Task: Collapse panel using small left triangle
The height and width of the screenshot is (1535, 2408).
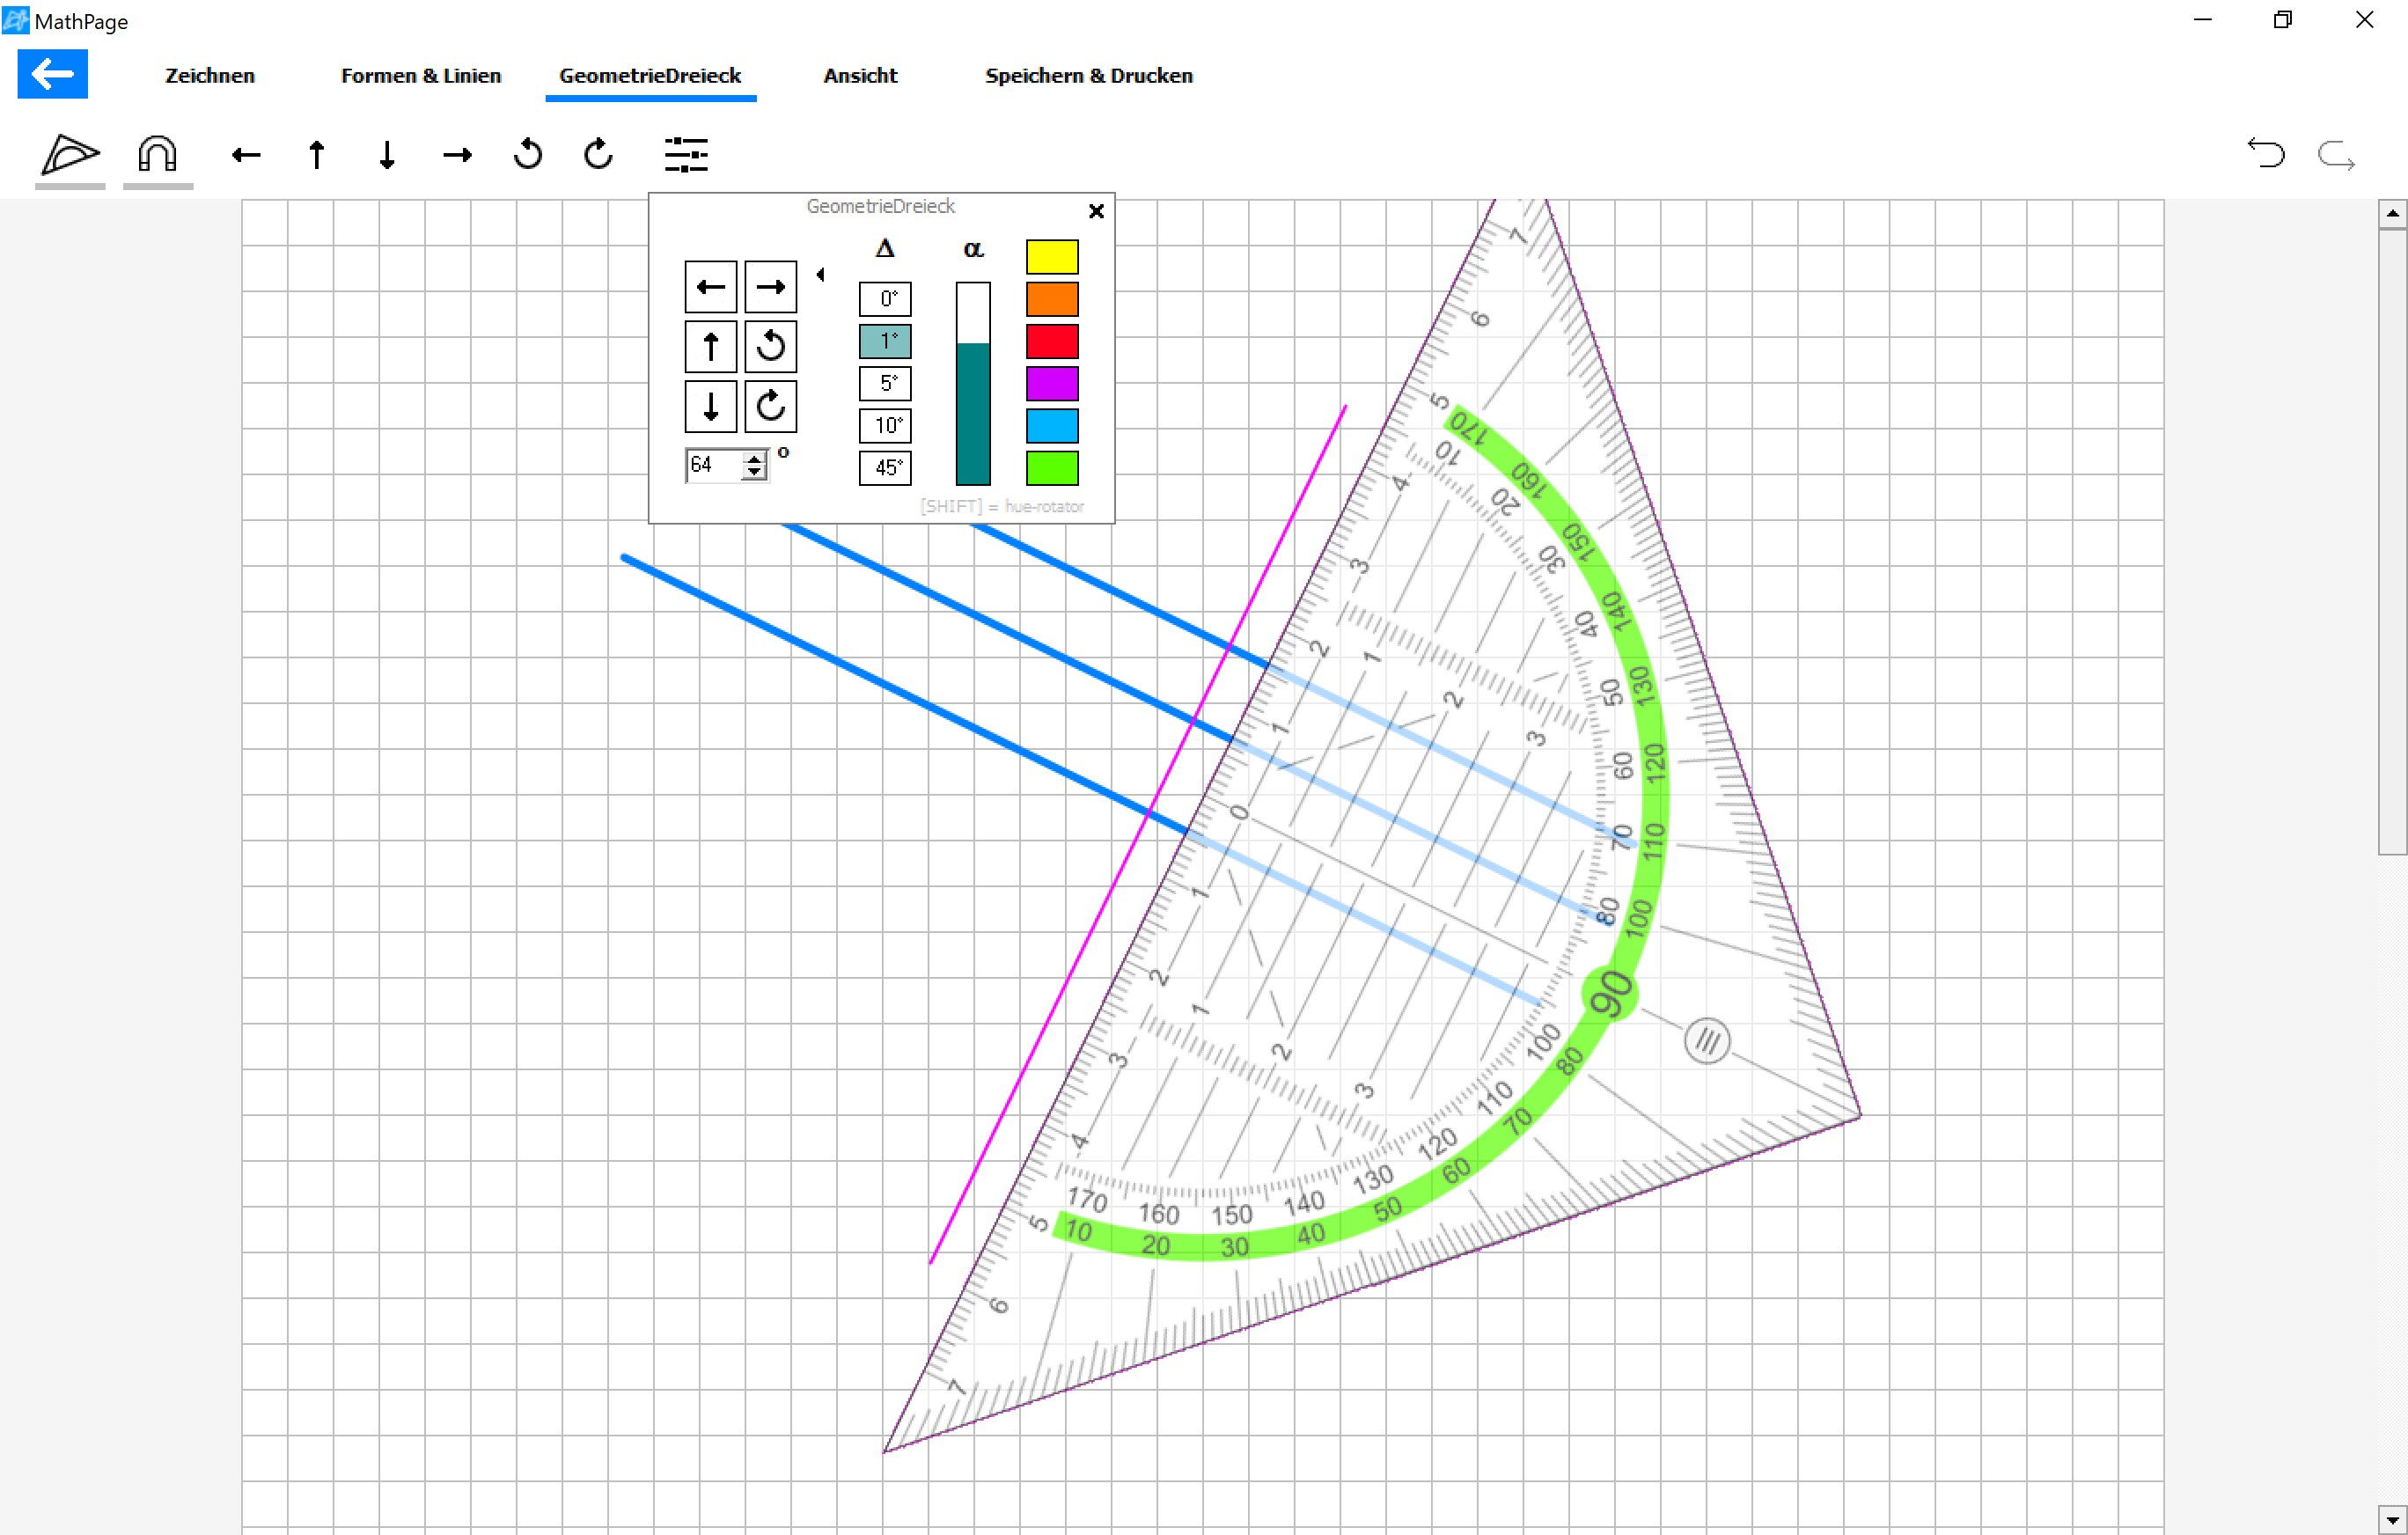Action: tap(820, 274)
